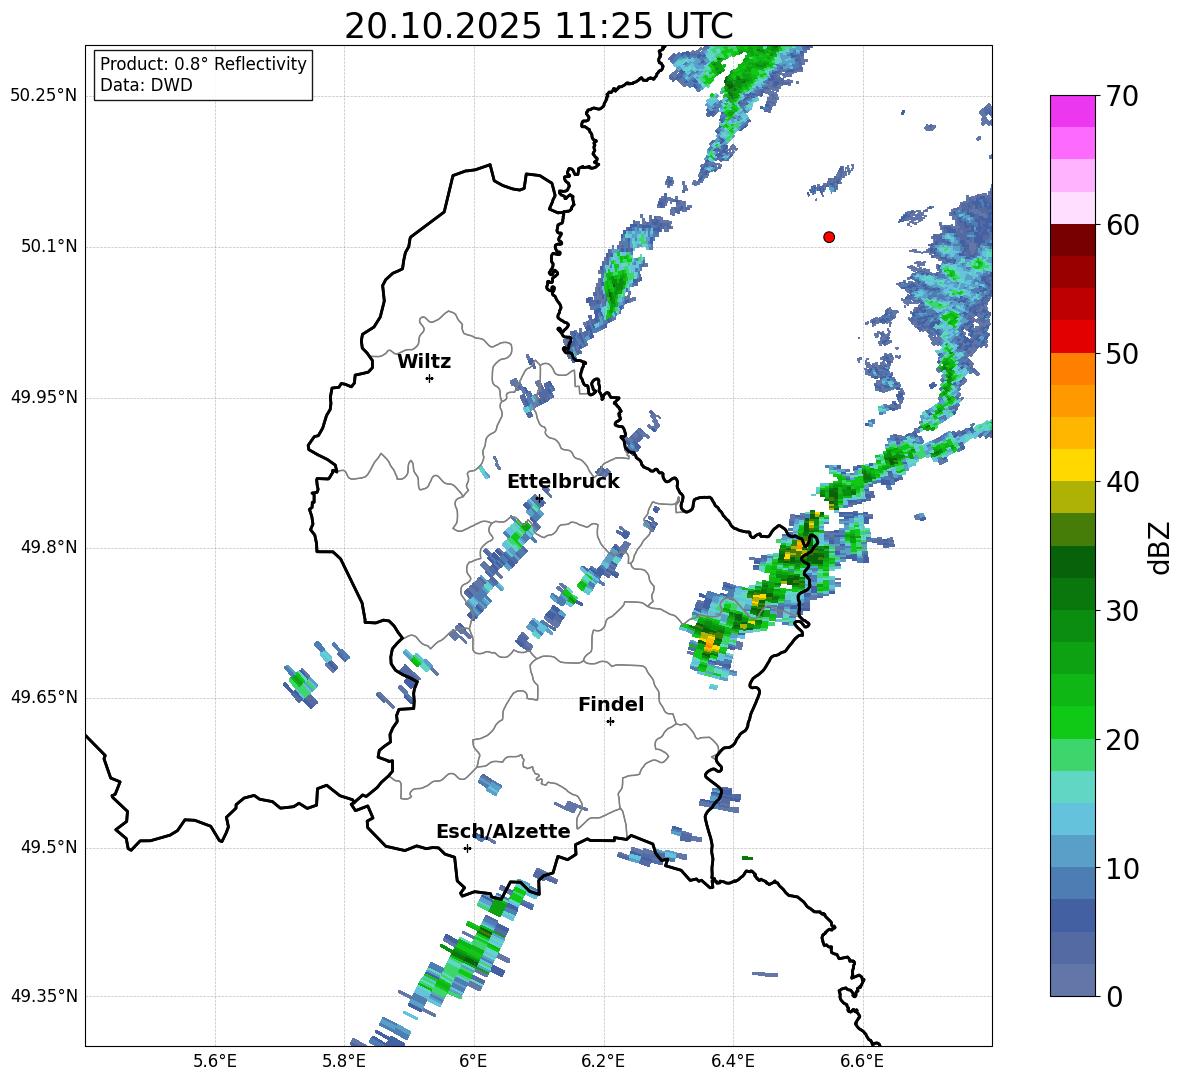Click the dark red colorbar segment below 60

[x=1073, y=240]
